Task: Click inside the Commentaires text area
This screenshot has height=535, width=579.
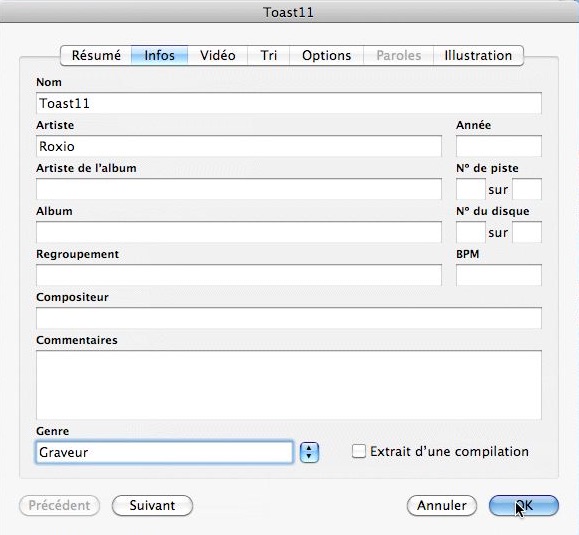Action: 289,385
